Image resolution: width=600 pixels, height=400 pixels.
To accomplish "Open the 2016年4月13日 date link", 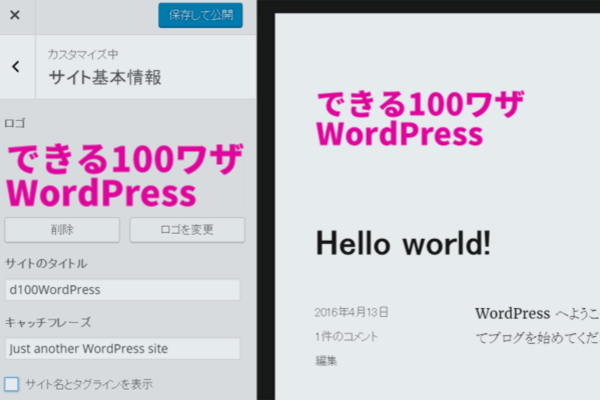I will point(351,312).
